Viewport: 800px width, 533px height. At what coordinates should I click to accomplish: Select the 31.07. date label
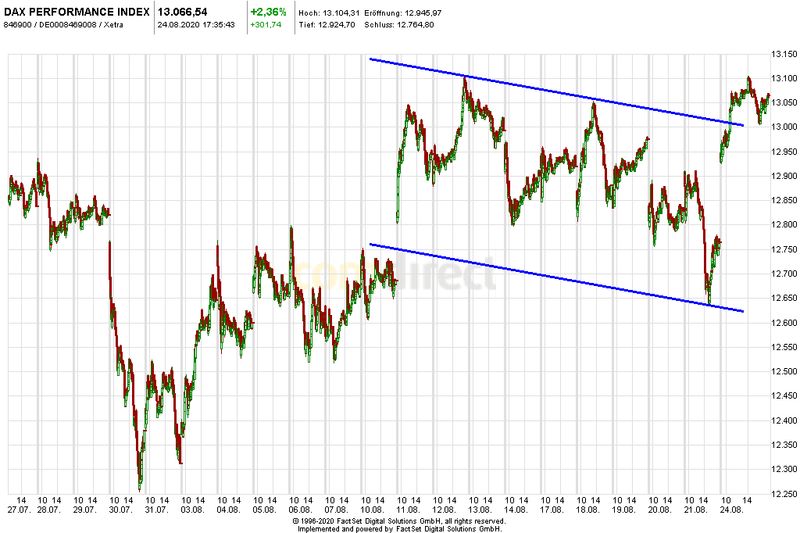157,510
